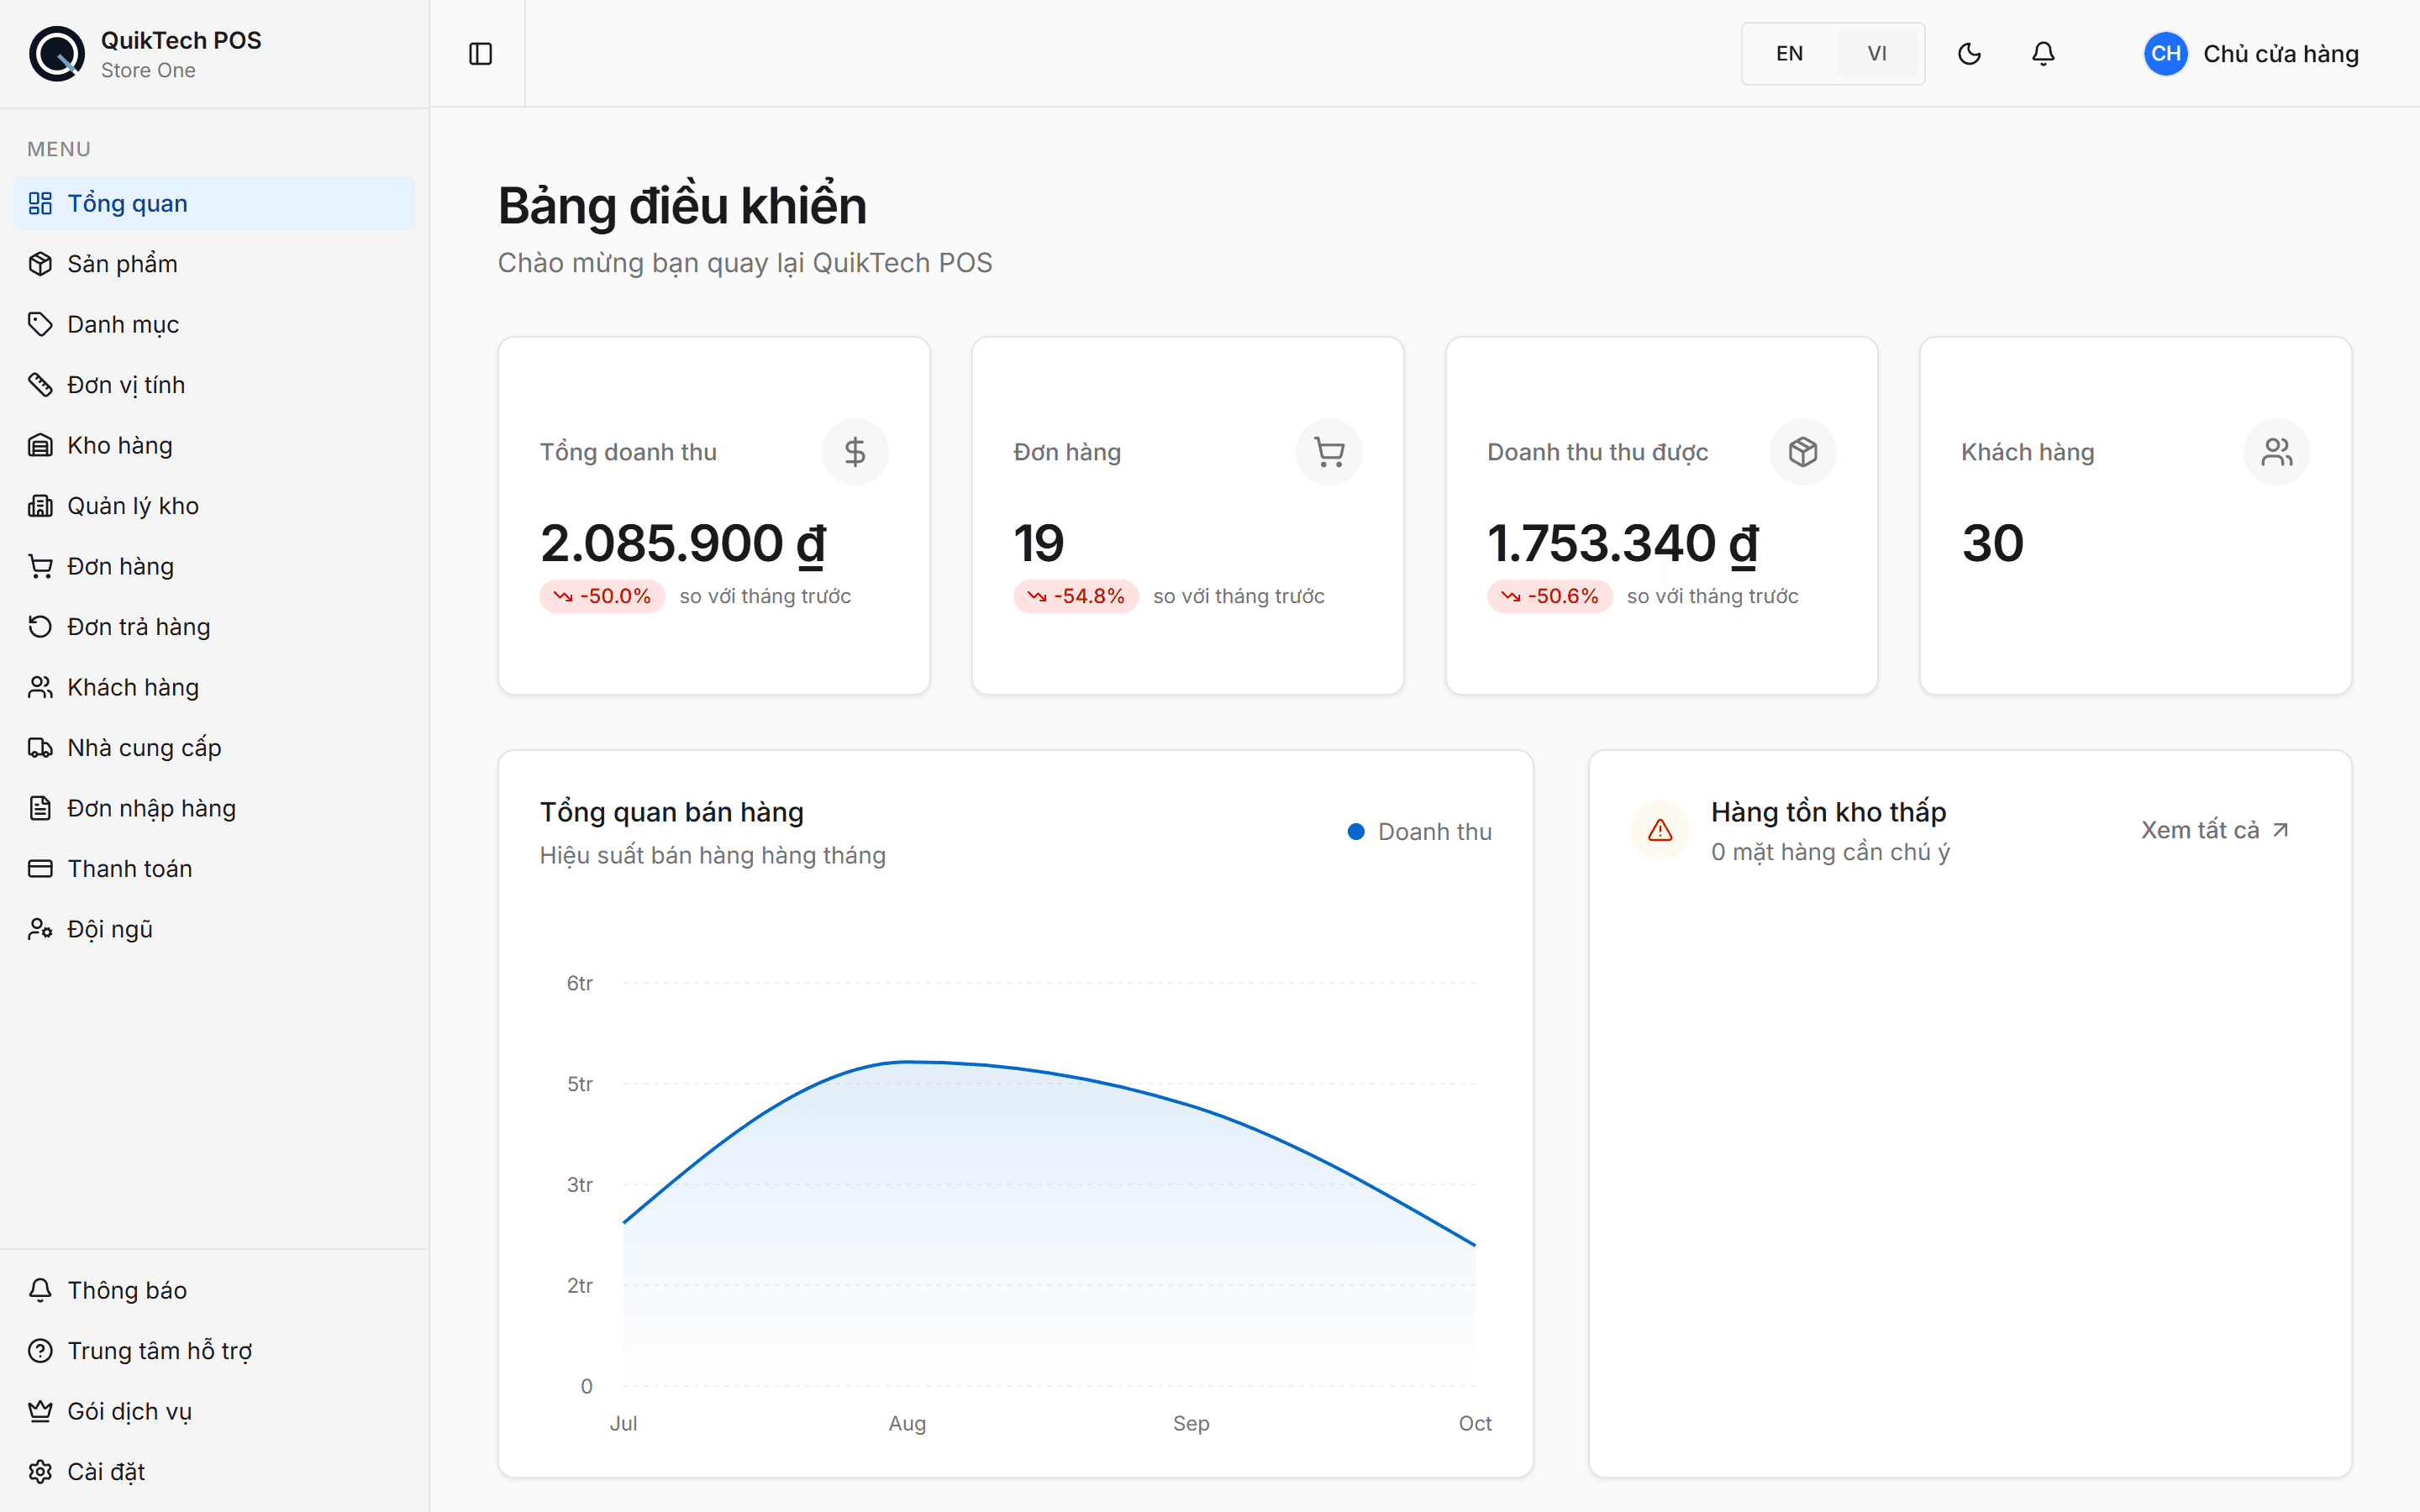Click cart icon on Đơn hàng card
Screen dimensions: 2420x1512
1329,452
